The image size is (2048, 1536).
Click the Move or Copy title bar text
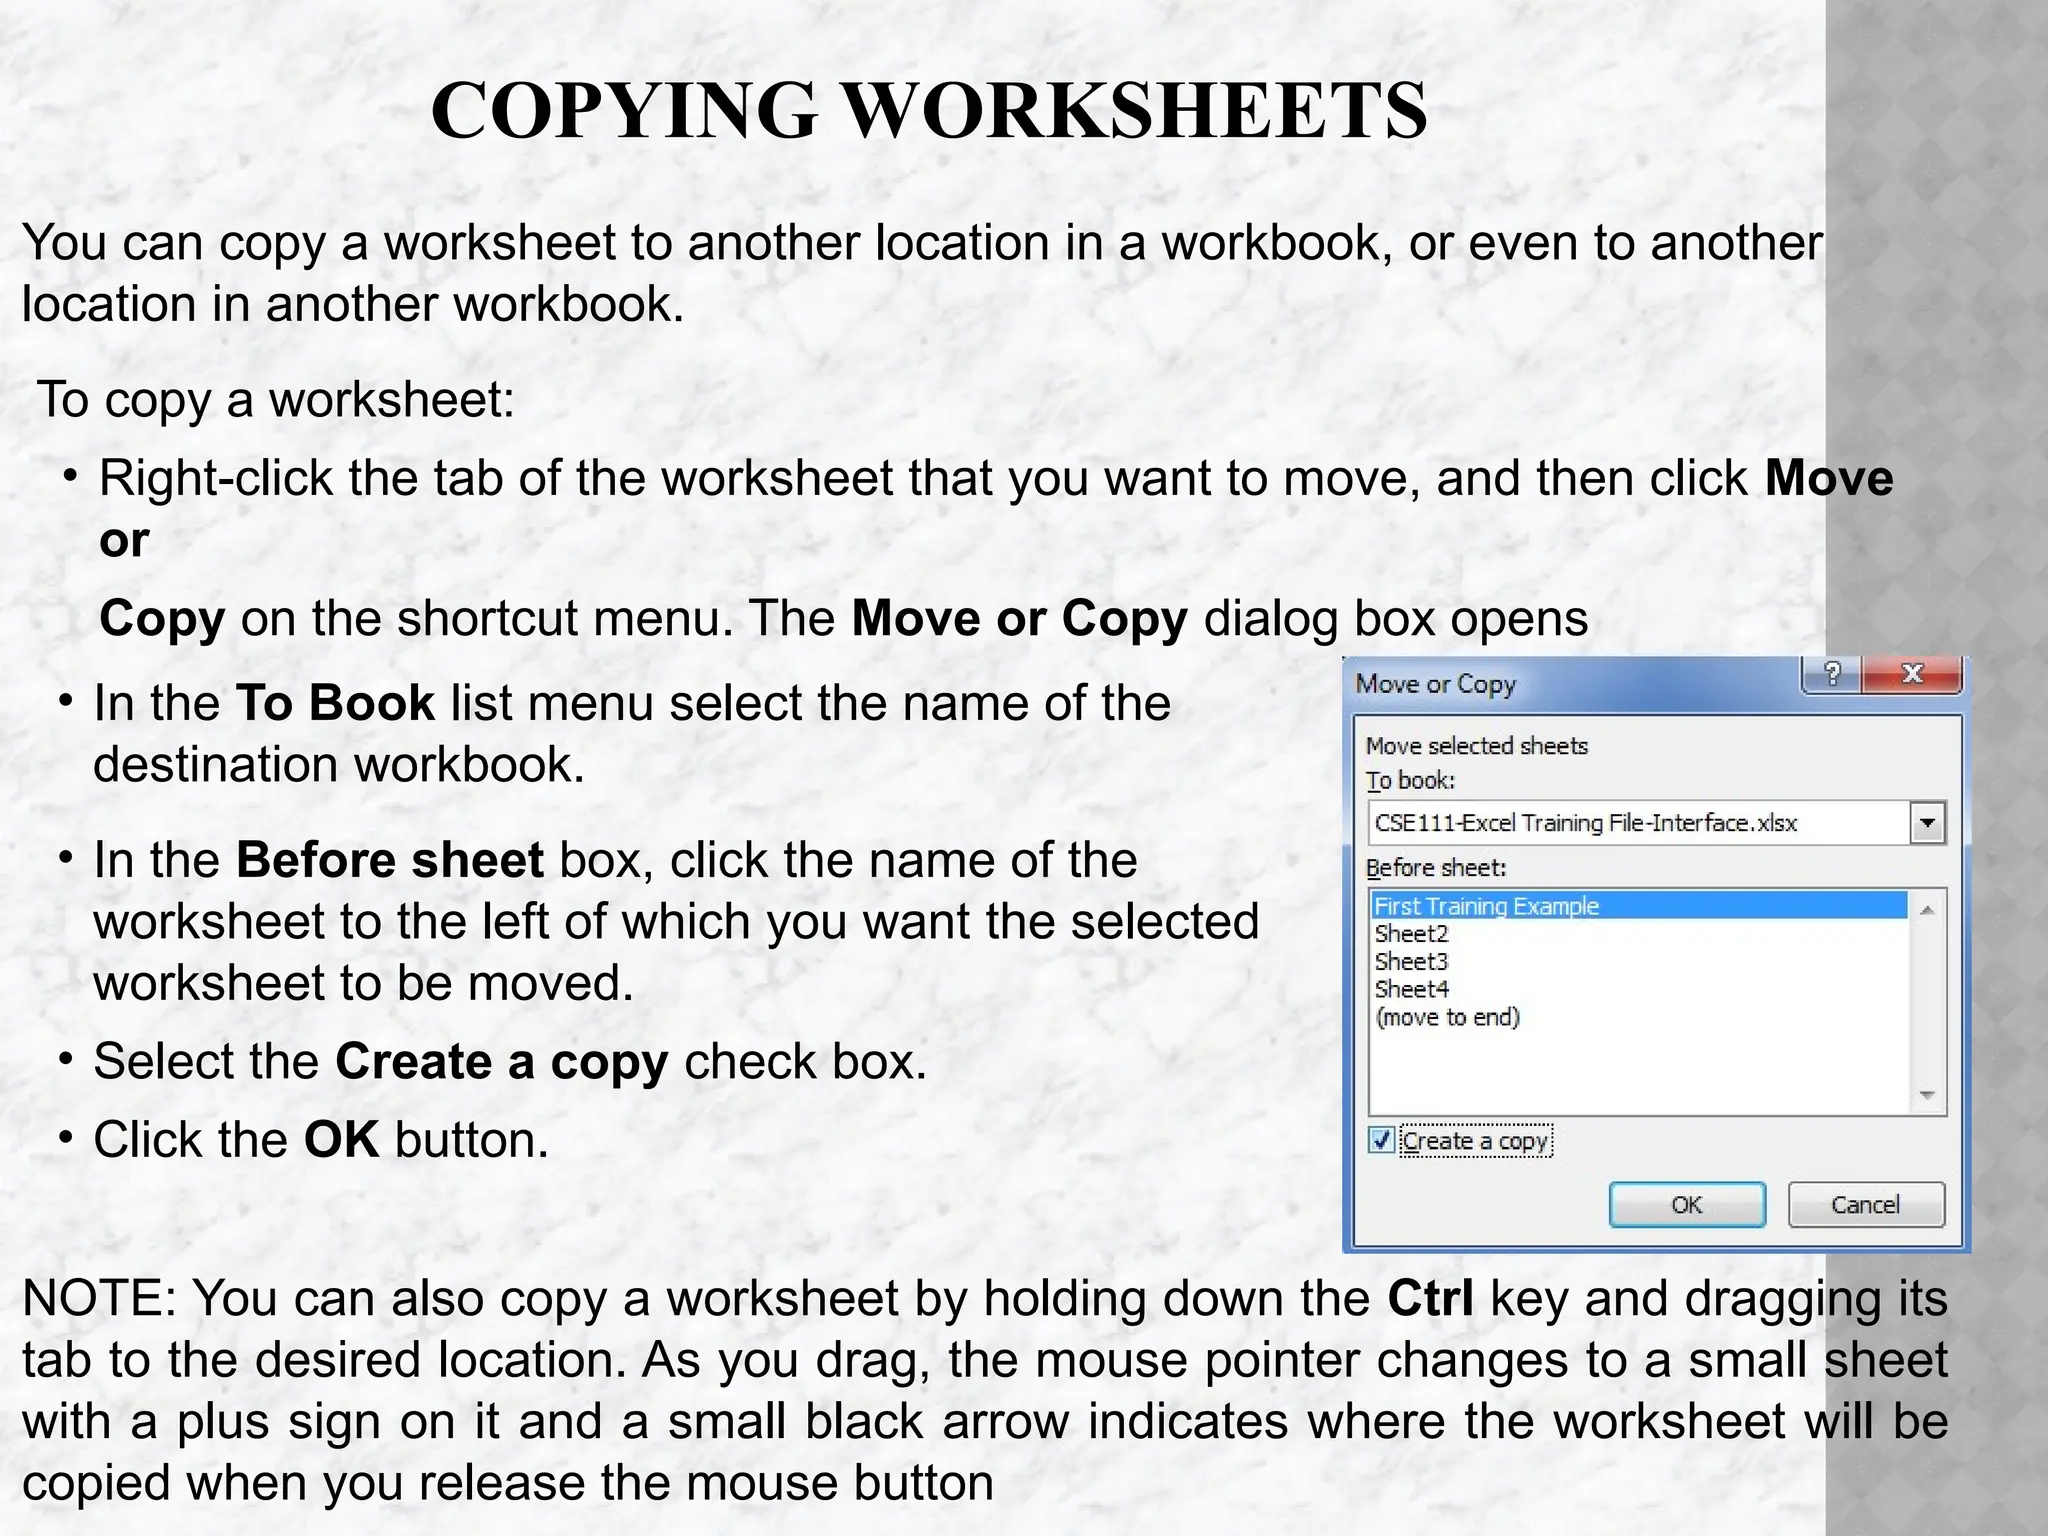click(1435, 685)
